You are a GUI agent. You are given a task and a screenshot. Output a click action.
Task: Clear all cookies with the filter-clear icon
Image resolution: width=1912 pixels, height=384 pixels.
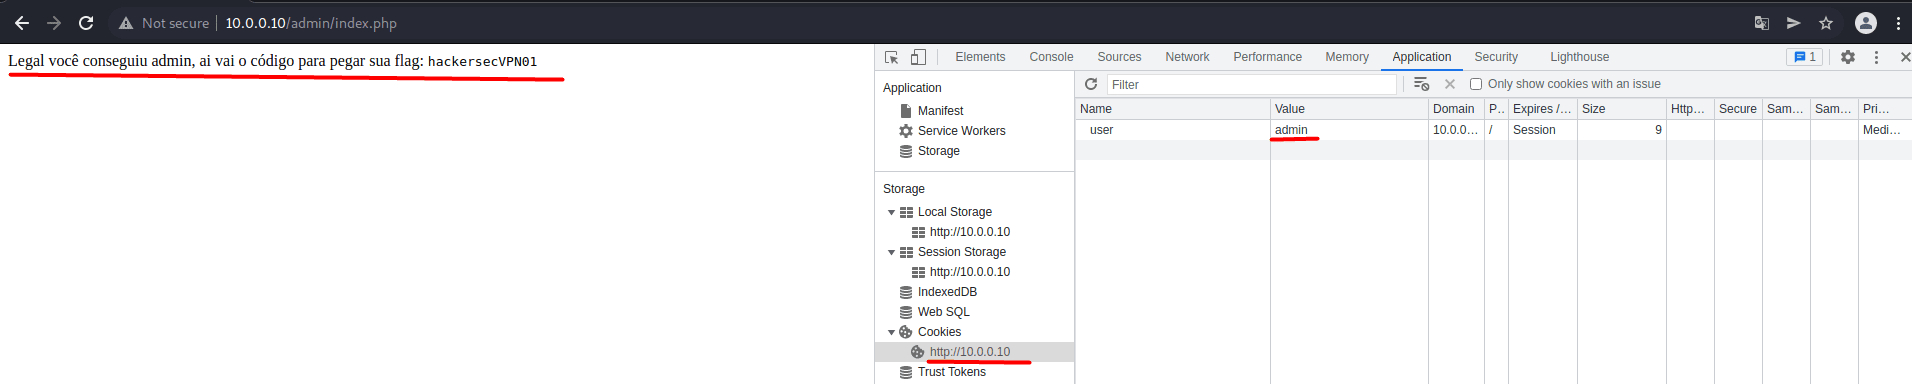pyautogui.click(x=1421, y=84)
